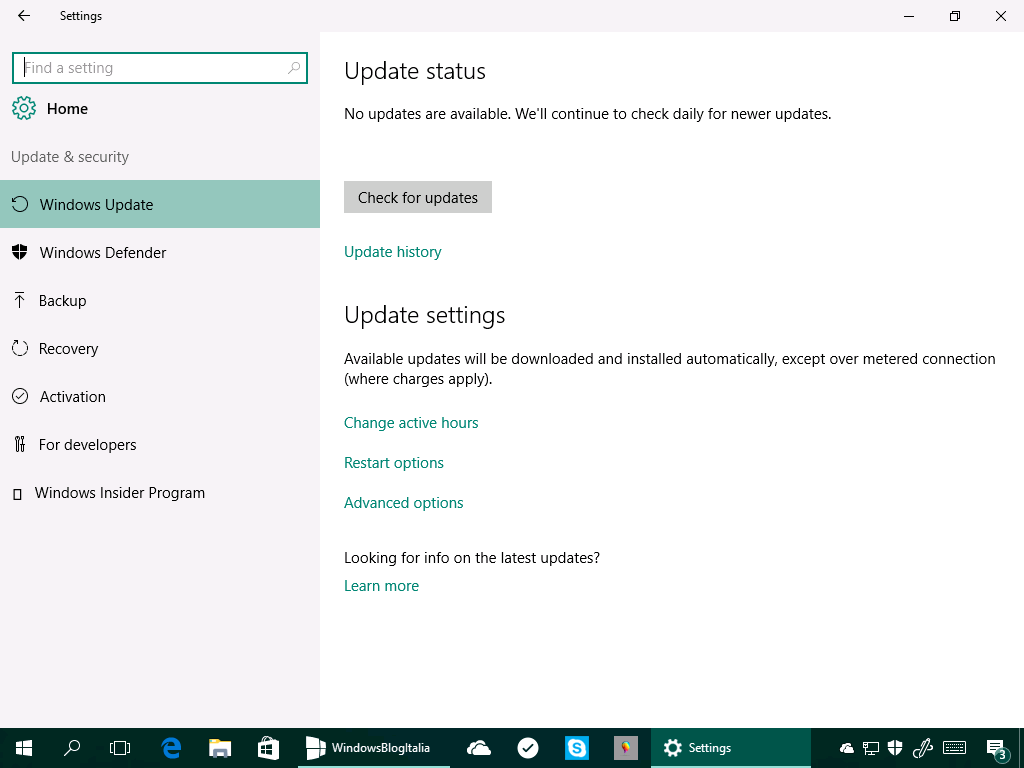Viewport: 1024px width, 768px height.
Task: Open the colorful balloon app on the taskbar
Action: pyautogui.click(x=626, y=748)
